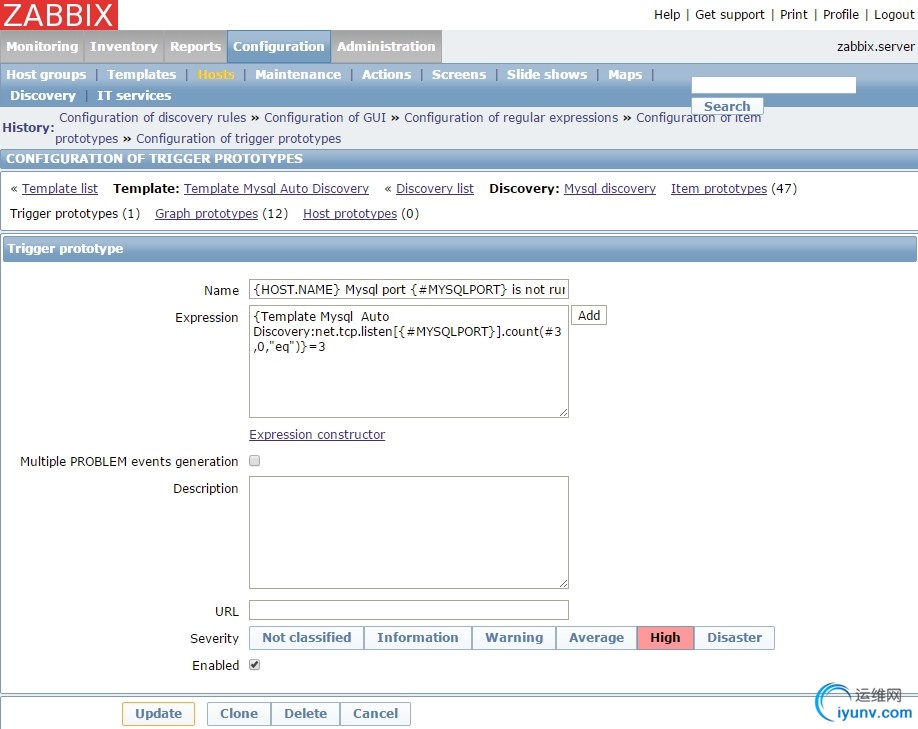Viewport: 918px width, 729px height.
Task: Set severity to Average
Action: 597,638
